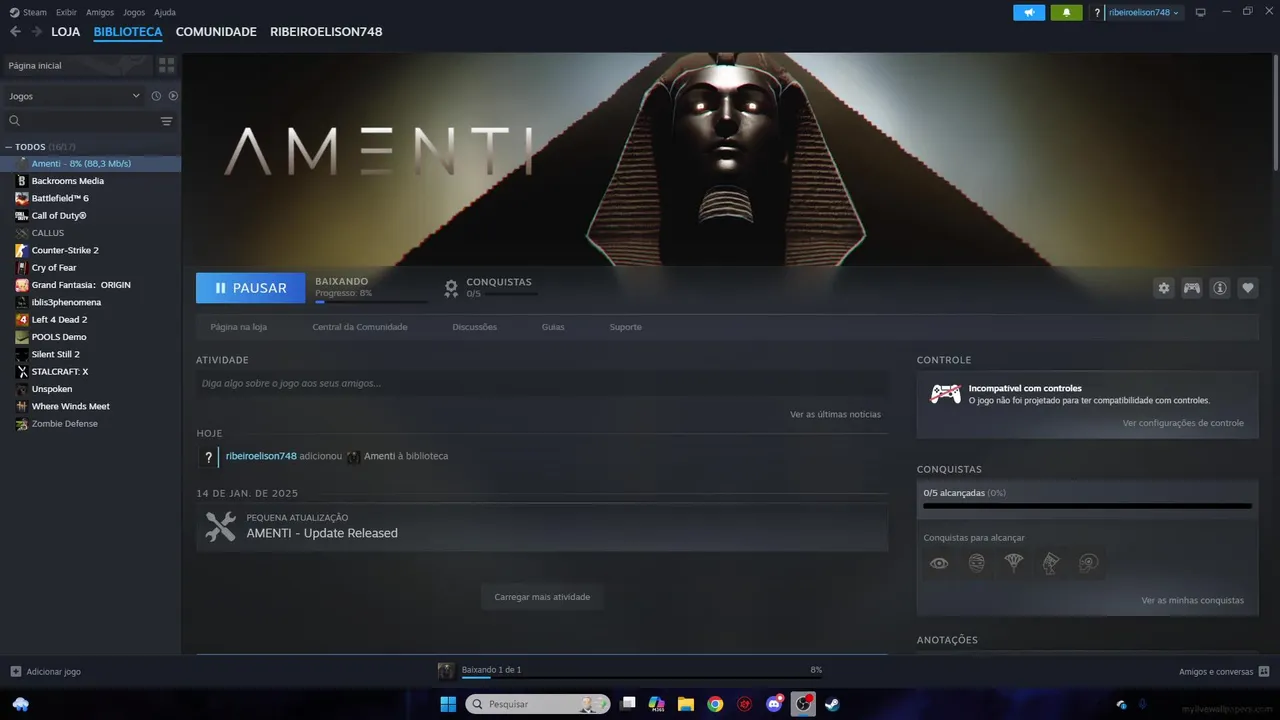Viewport: 1280px width, 720px height.
Task: Click the eye achievement icon
Action: (x=939, y=563)
